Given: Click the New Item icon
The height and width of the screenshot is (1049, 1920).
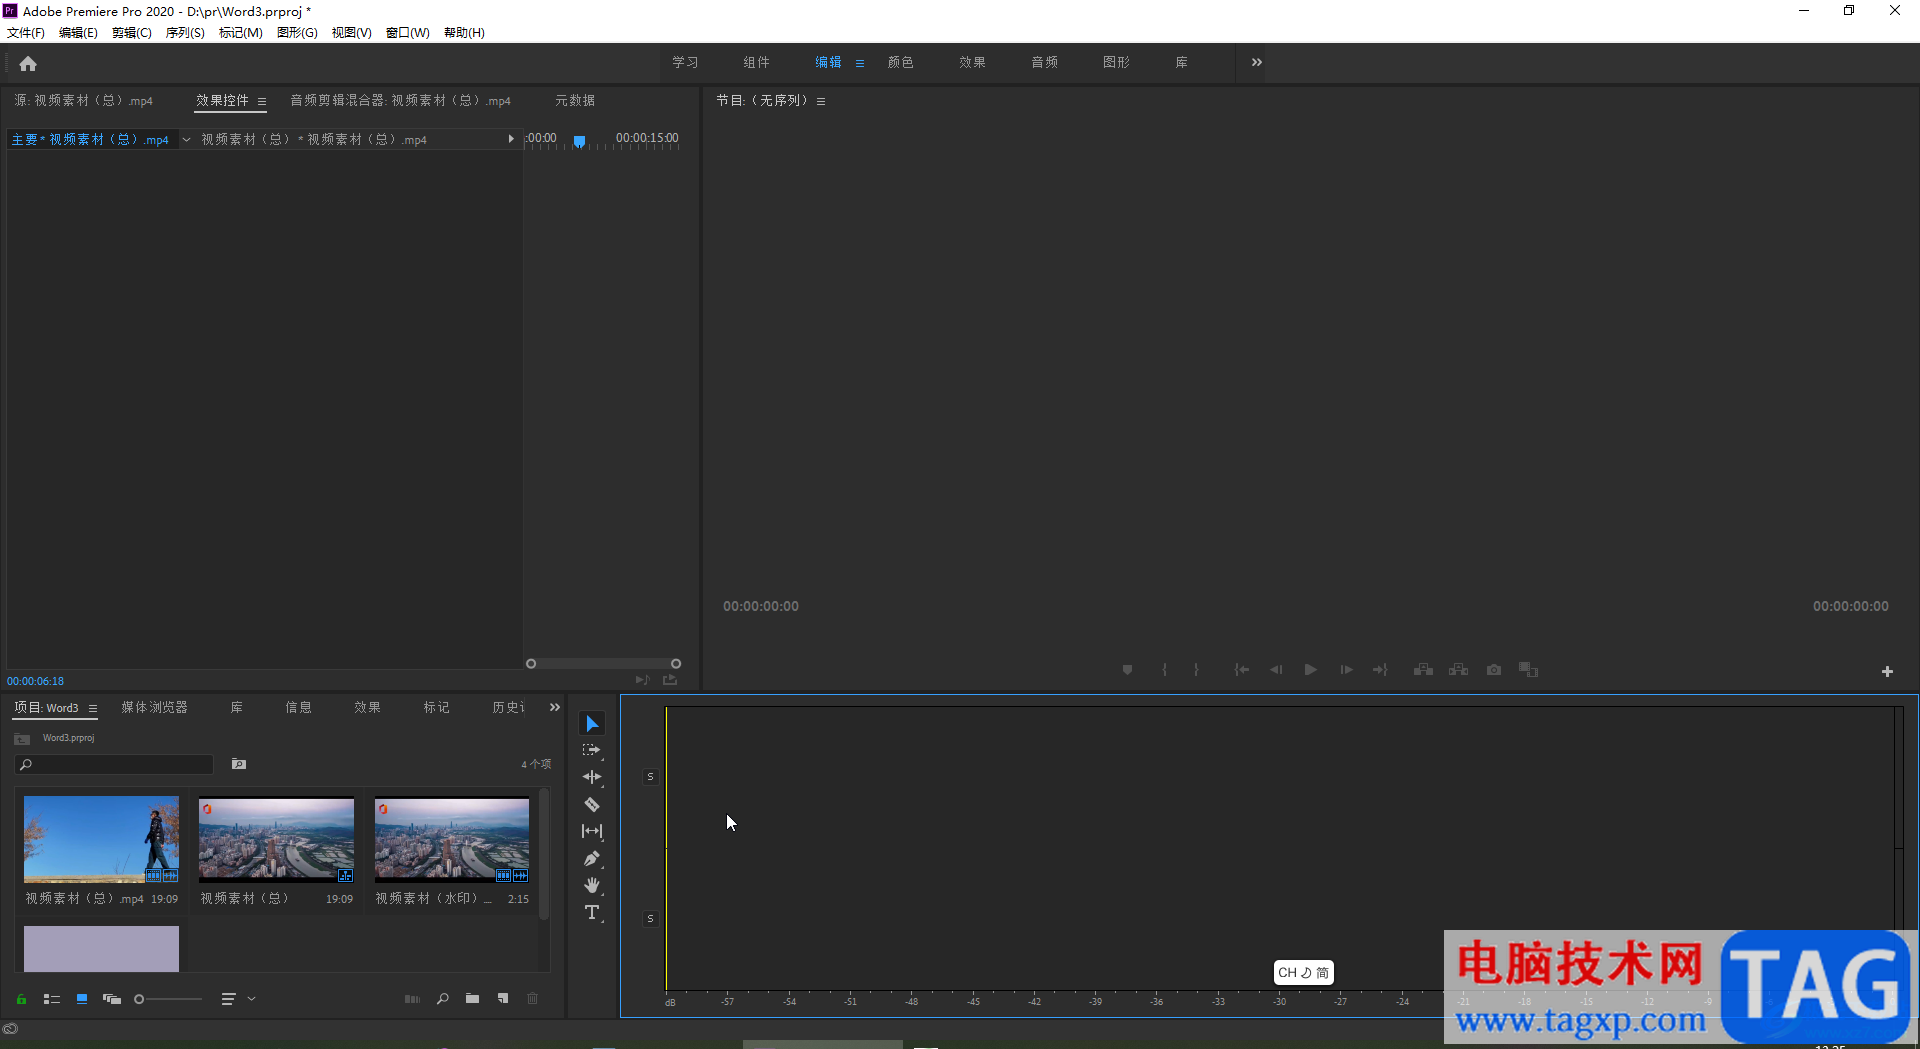Looking at the screenshot, I should click(503, 999).
